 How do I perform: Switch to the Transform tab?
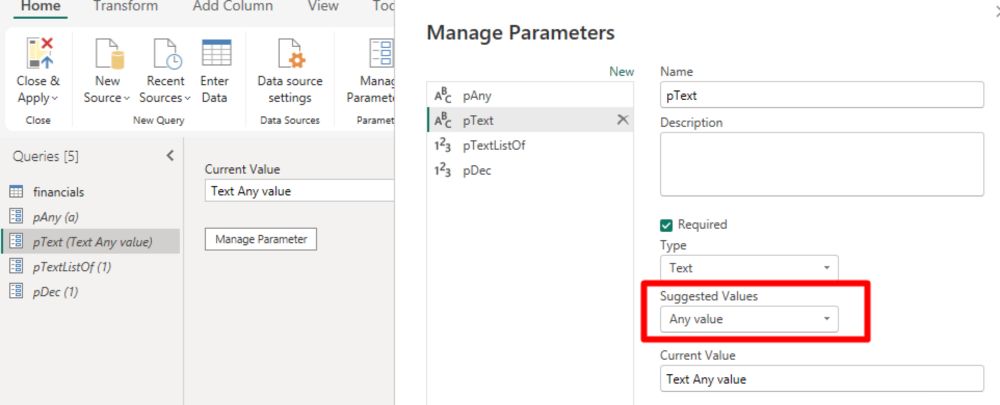(125, 6)
